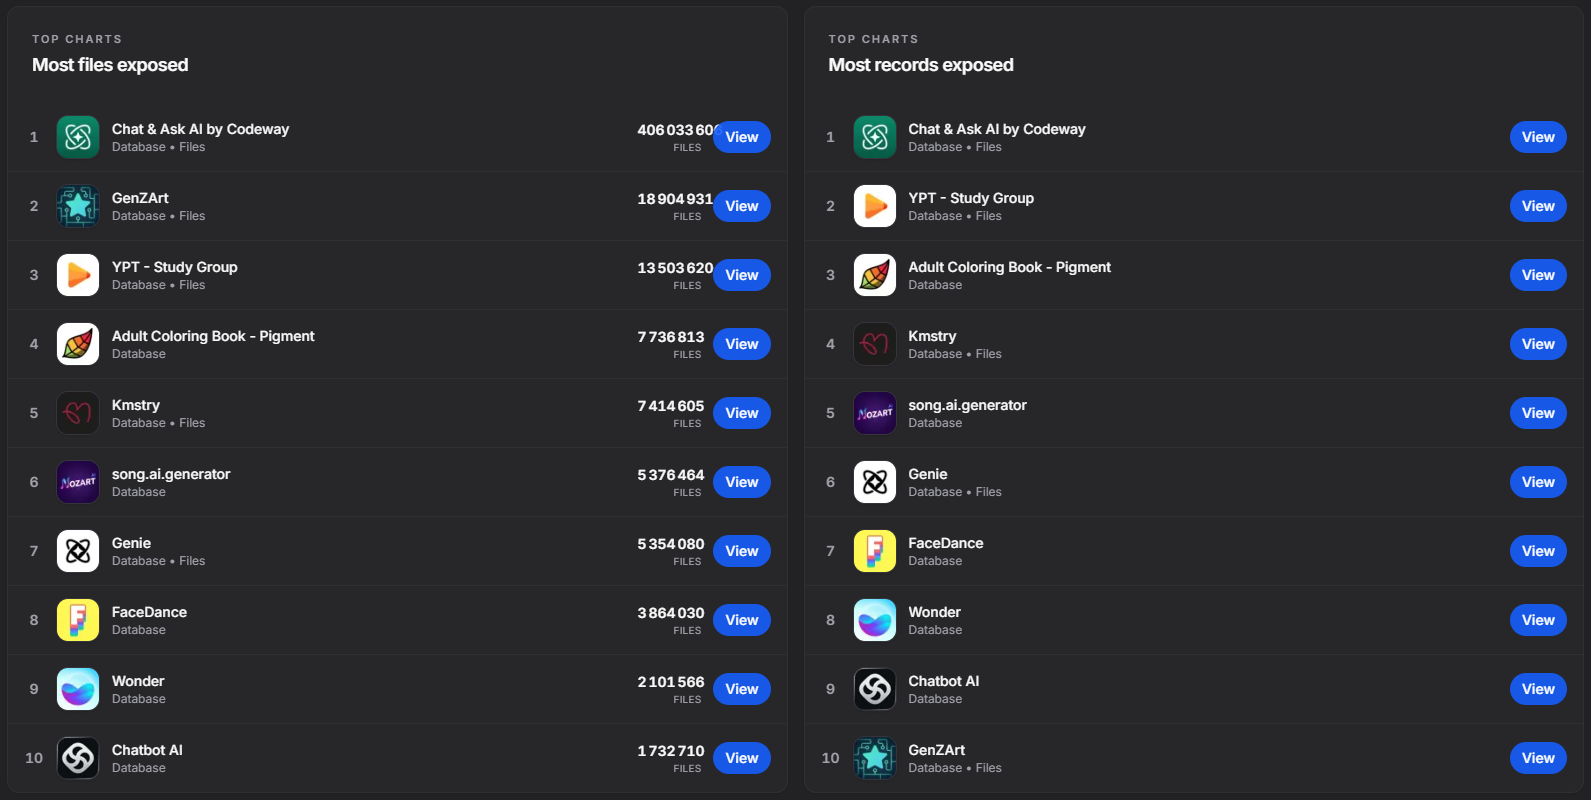Click Genie app icon in records exposed list
Image resolution: width=1591 pixels, height=800 pixels.
875,482
